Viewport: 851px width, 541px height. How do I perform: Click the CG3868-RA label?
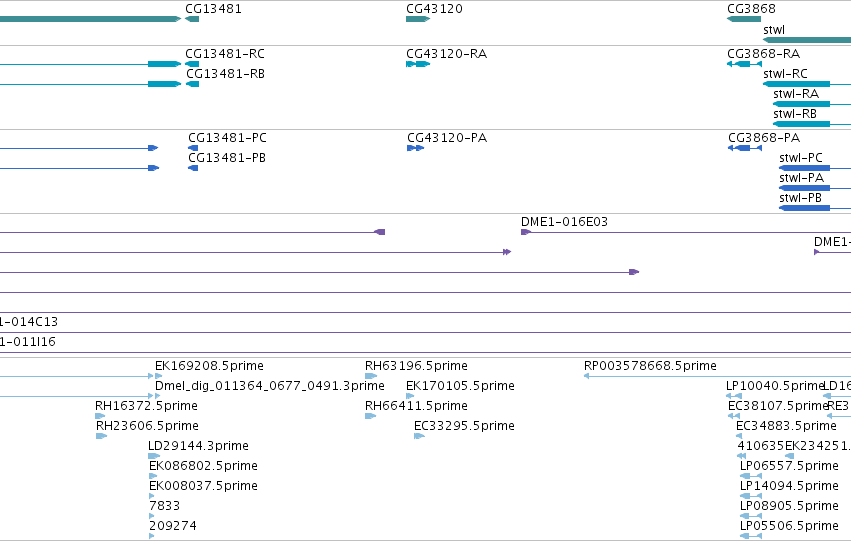pyautogui.click(x=763, y=54)
